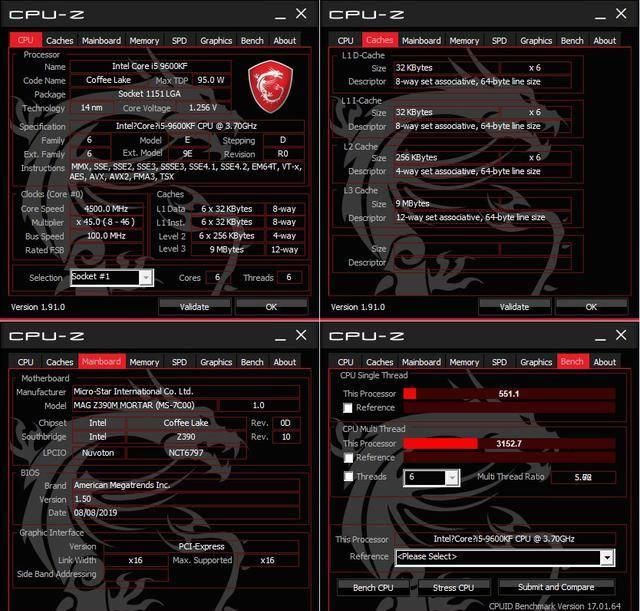Click multi thread score bar 3152.7
Viewport: 640px width, 611px height.
point(509,444)
